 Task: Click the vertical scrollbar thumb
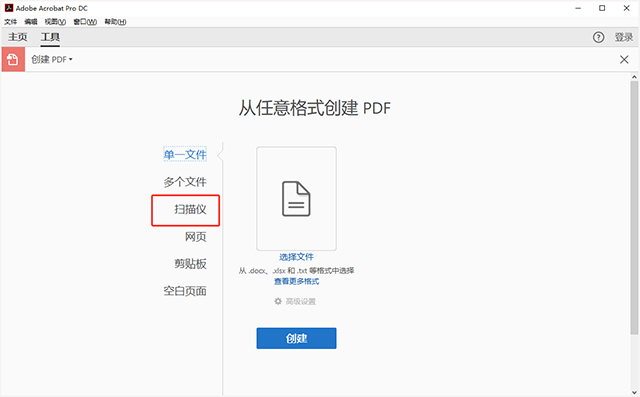click(x=634, y=207)
